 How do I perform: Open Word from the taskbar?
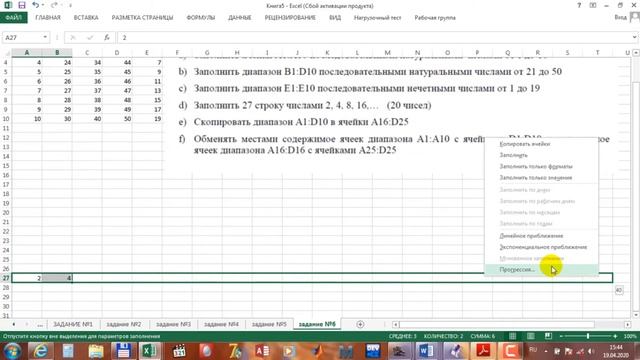click(426, 351)
